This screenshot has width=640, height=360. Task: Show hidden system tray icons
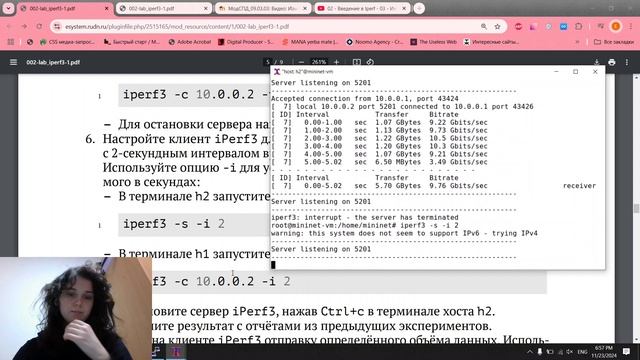[529, 351]
